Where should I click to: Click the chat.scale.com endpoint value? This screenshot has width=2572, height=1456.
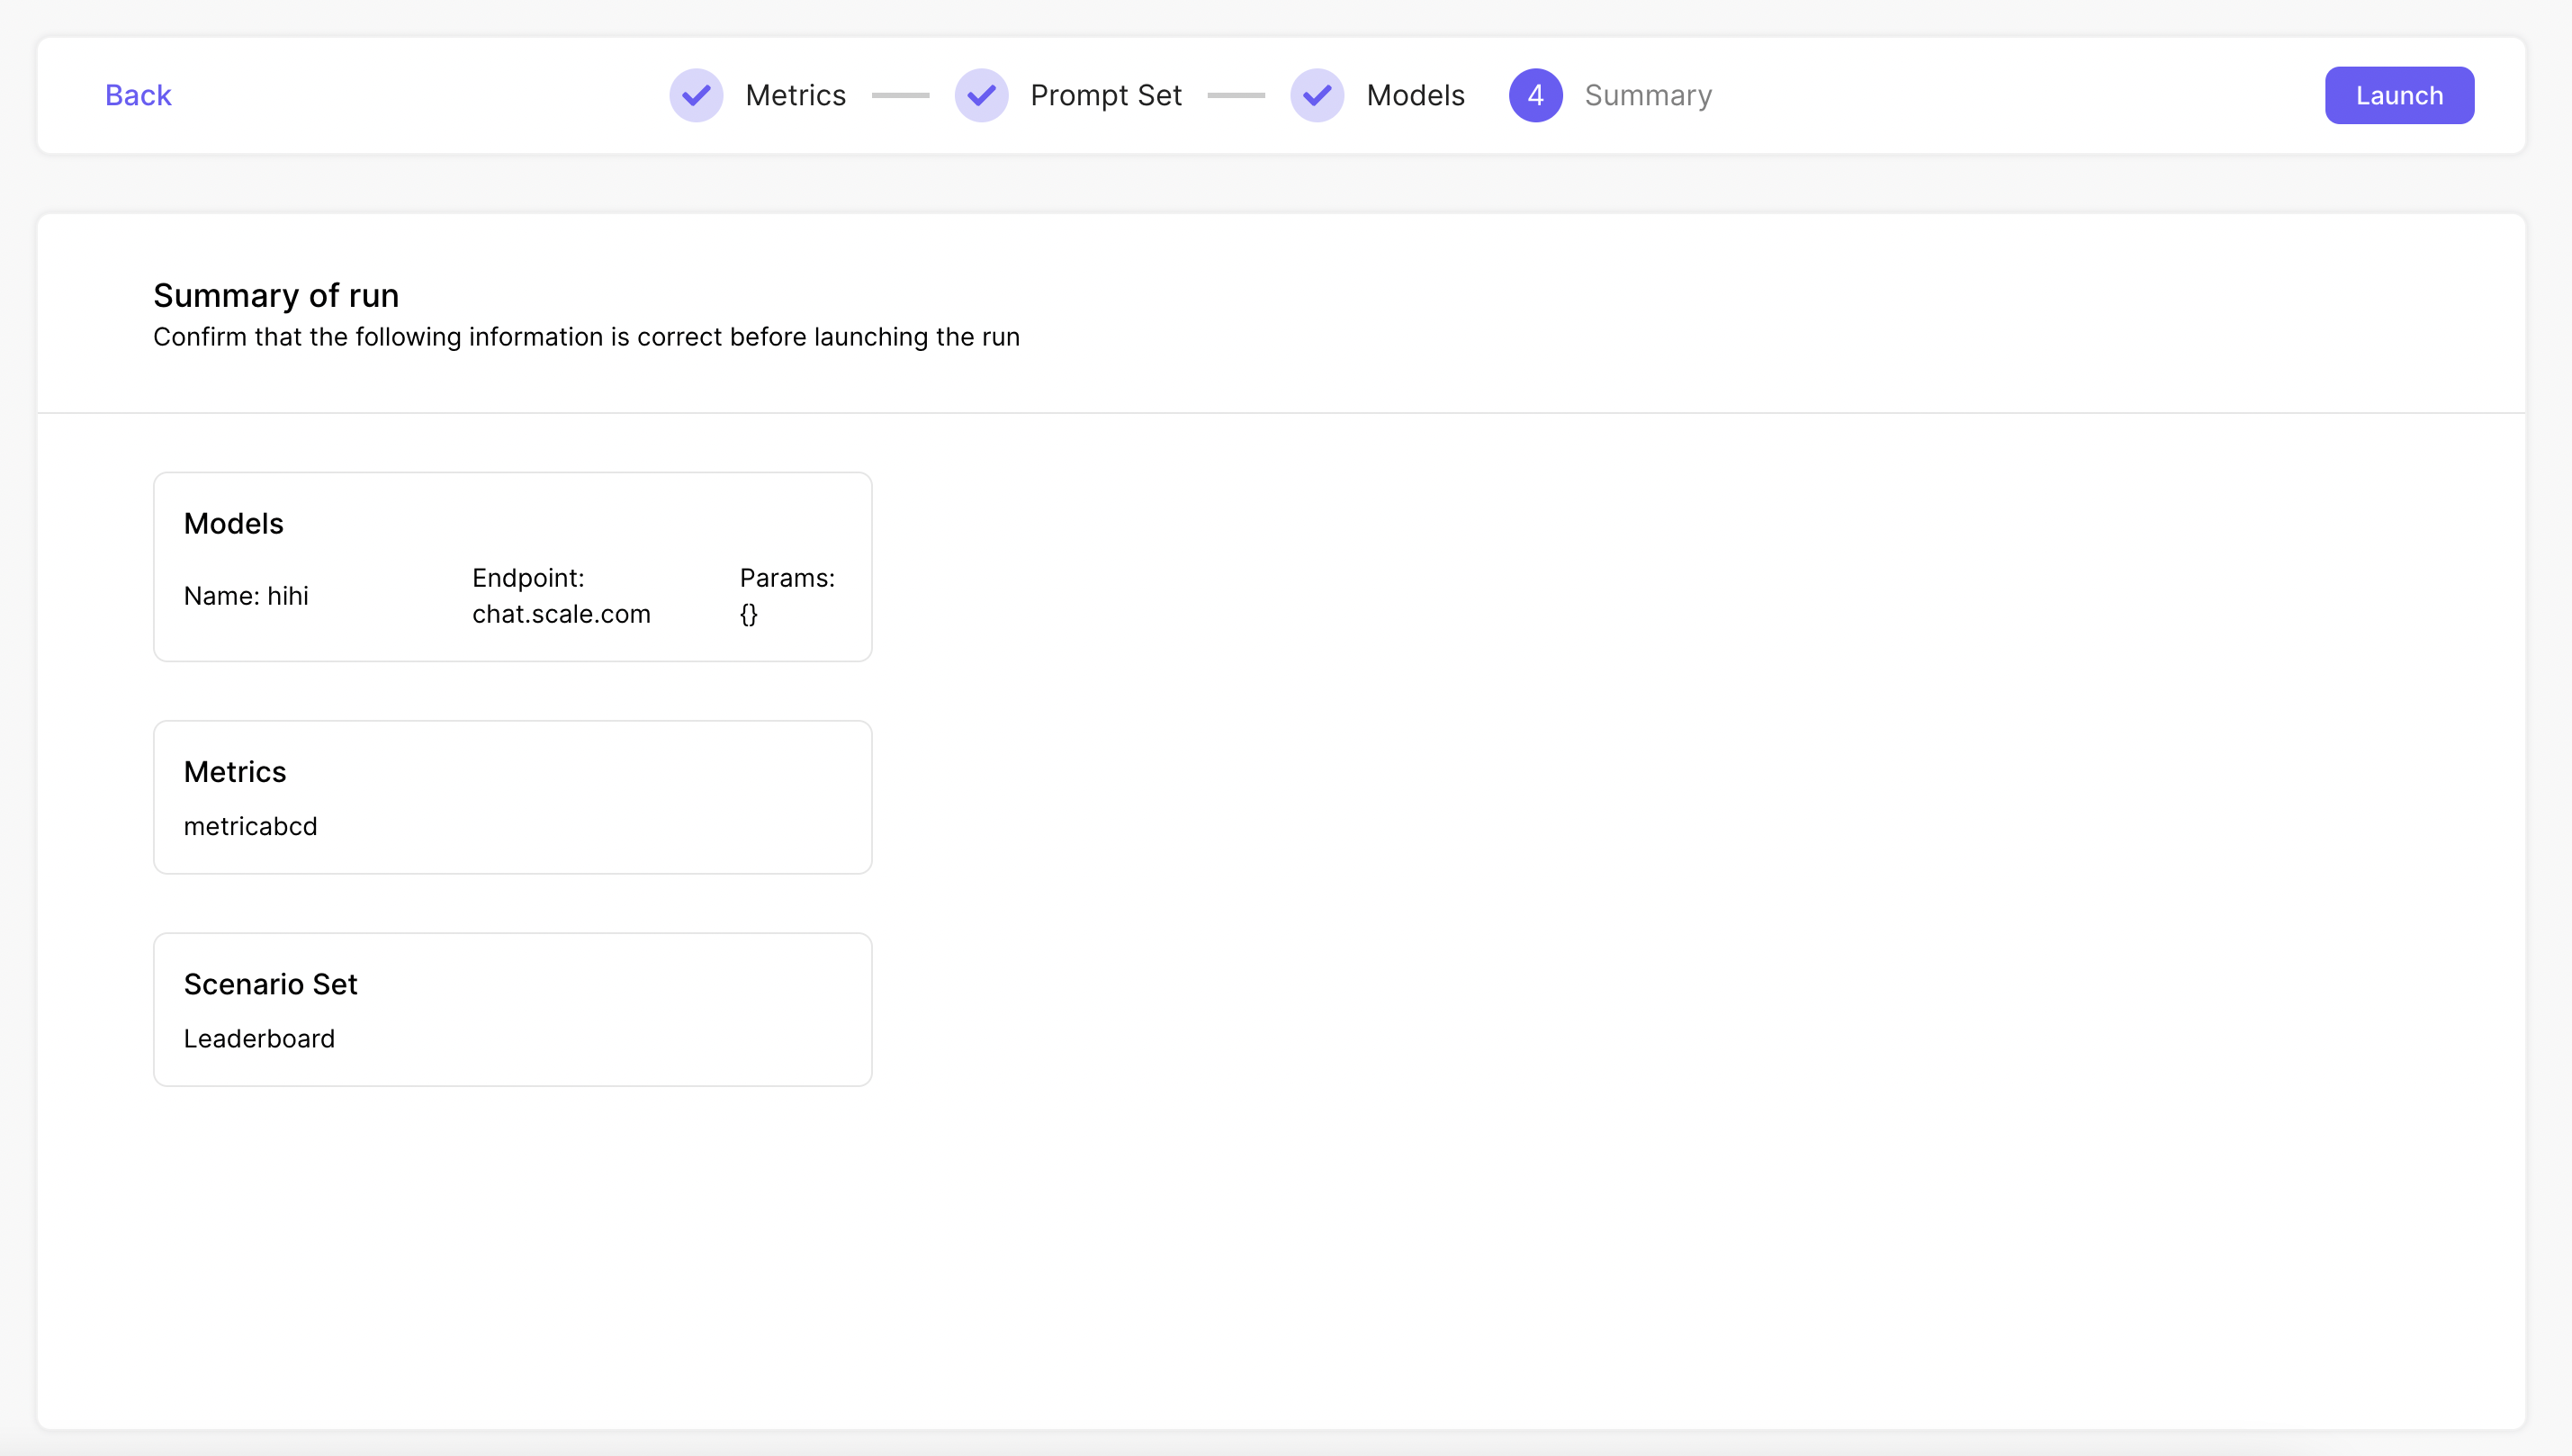click(561, 614)
